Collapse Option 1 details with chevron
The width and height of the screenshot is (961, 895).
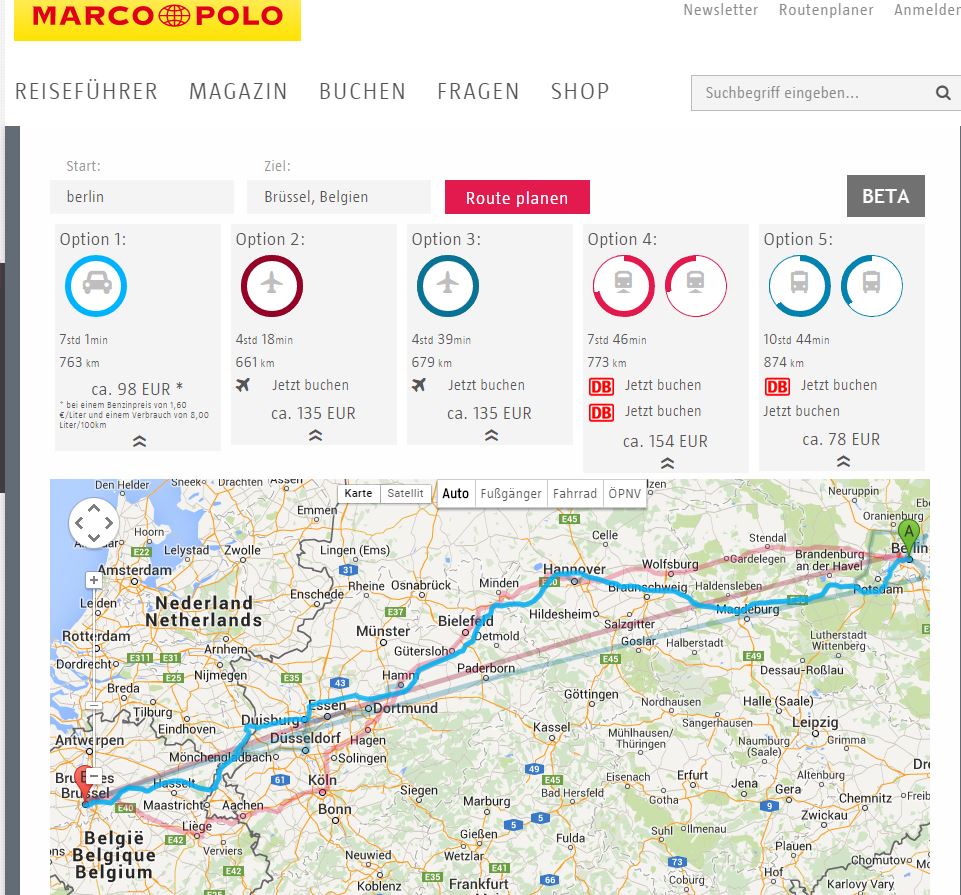click(x=140, y=441)
